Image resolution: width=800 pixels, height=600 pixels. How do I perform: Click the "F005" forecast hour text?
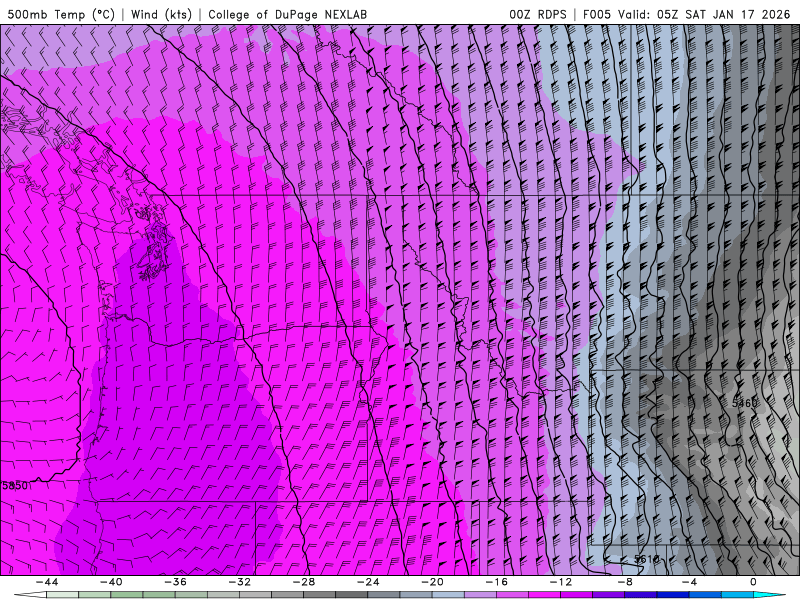click(x=596, y=15)
